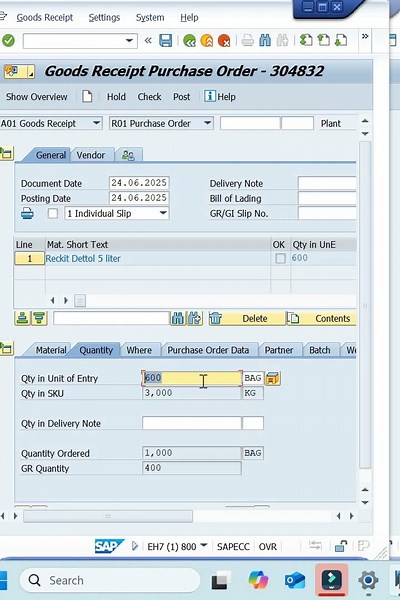Click the Contents button

click(322, 318)
